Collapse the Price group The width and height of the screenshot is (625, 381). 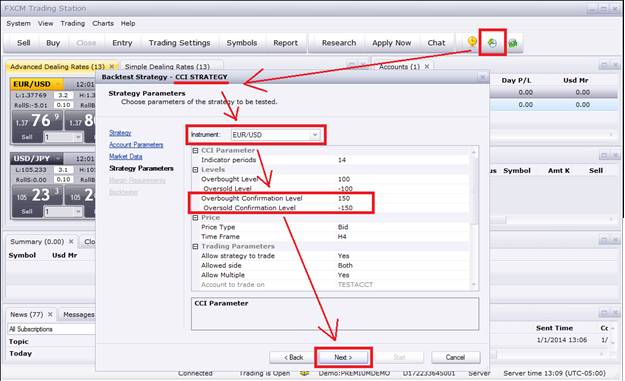coord(195,218)
